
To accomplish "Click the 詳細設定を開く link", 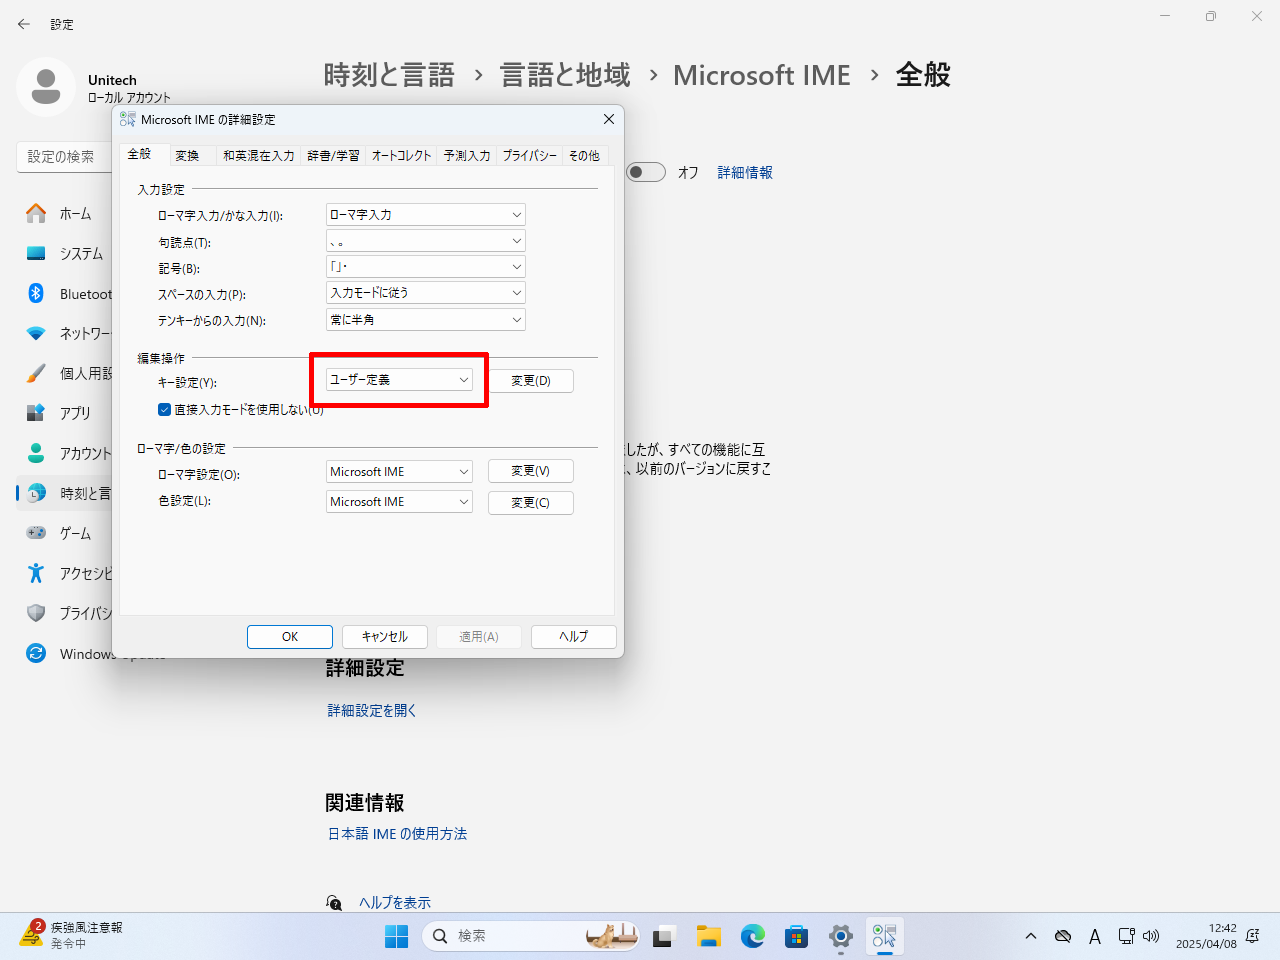I will coord(372,710).
